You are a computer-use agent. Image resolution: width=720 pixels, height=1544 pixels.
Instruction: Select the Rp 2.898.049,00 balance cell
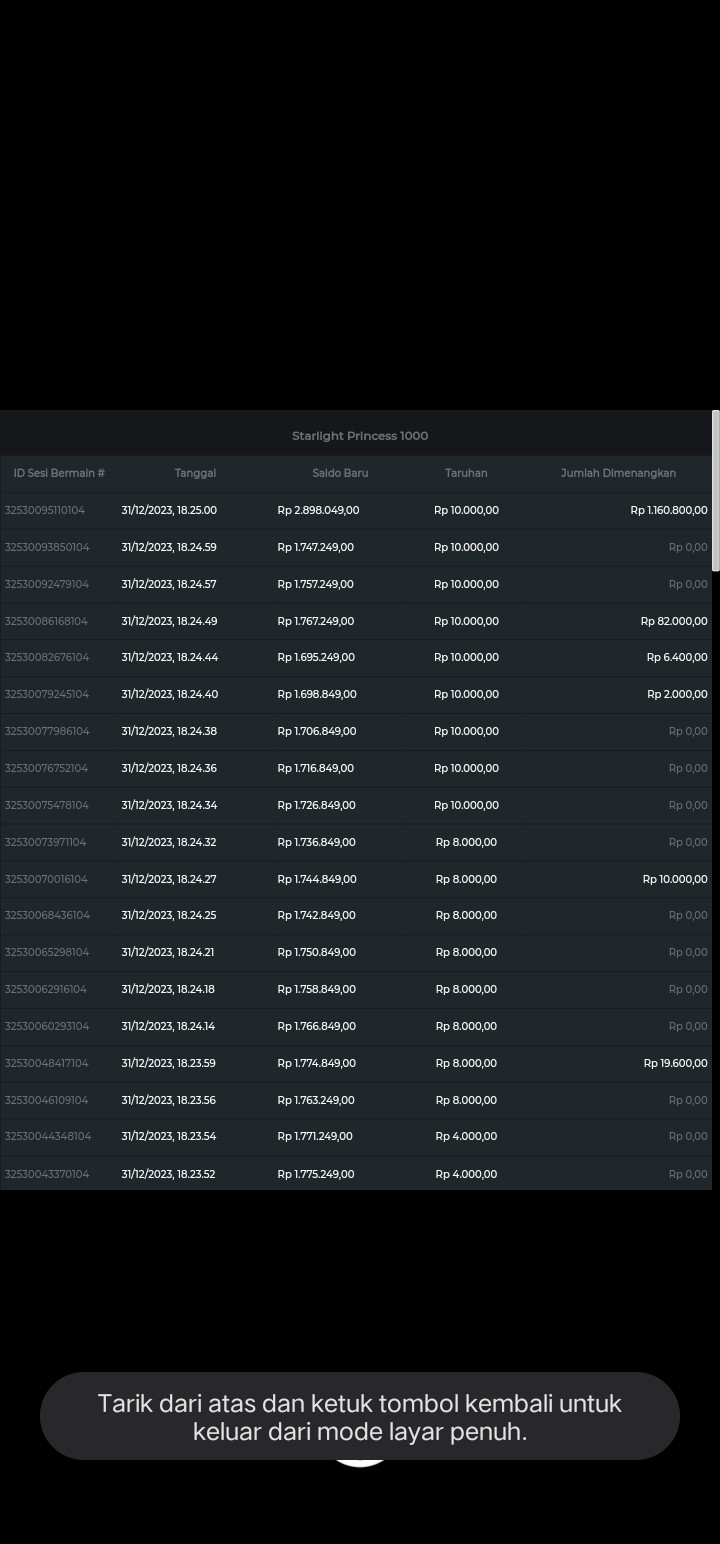click(318, 510)
